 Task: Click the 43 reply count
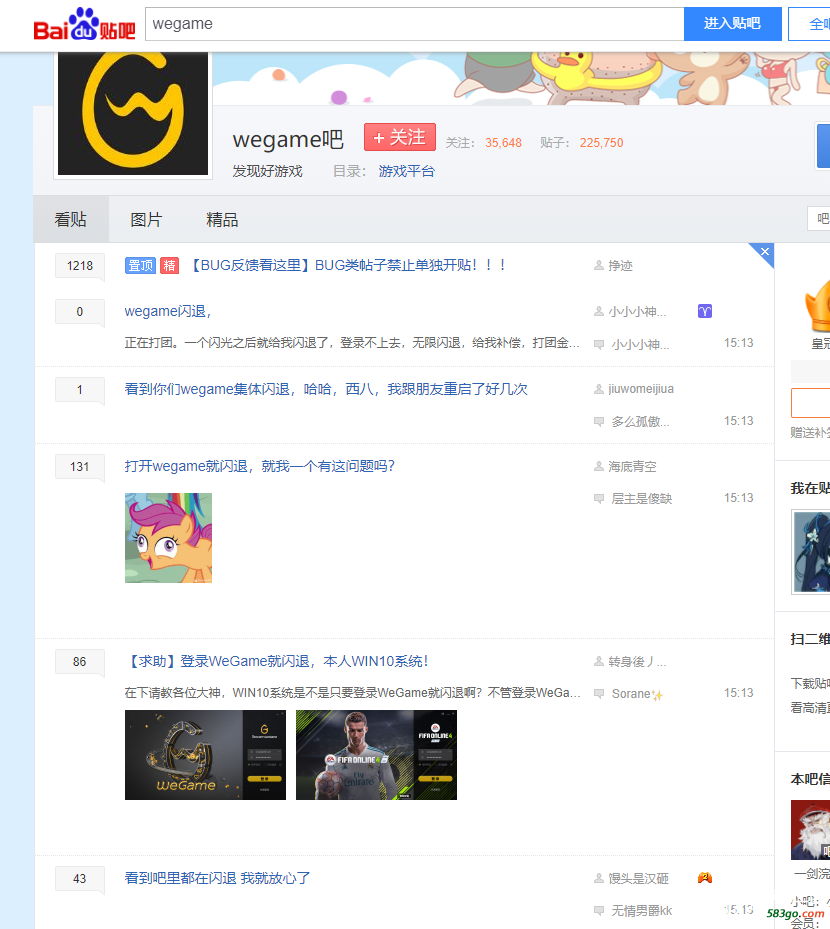[x=80, y=879]
